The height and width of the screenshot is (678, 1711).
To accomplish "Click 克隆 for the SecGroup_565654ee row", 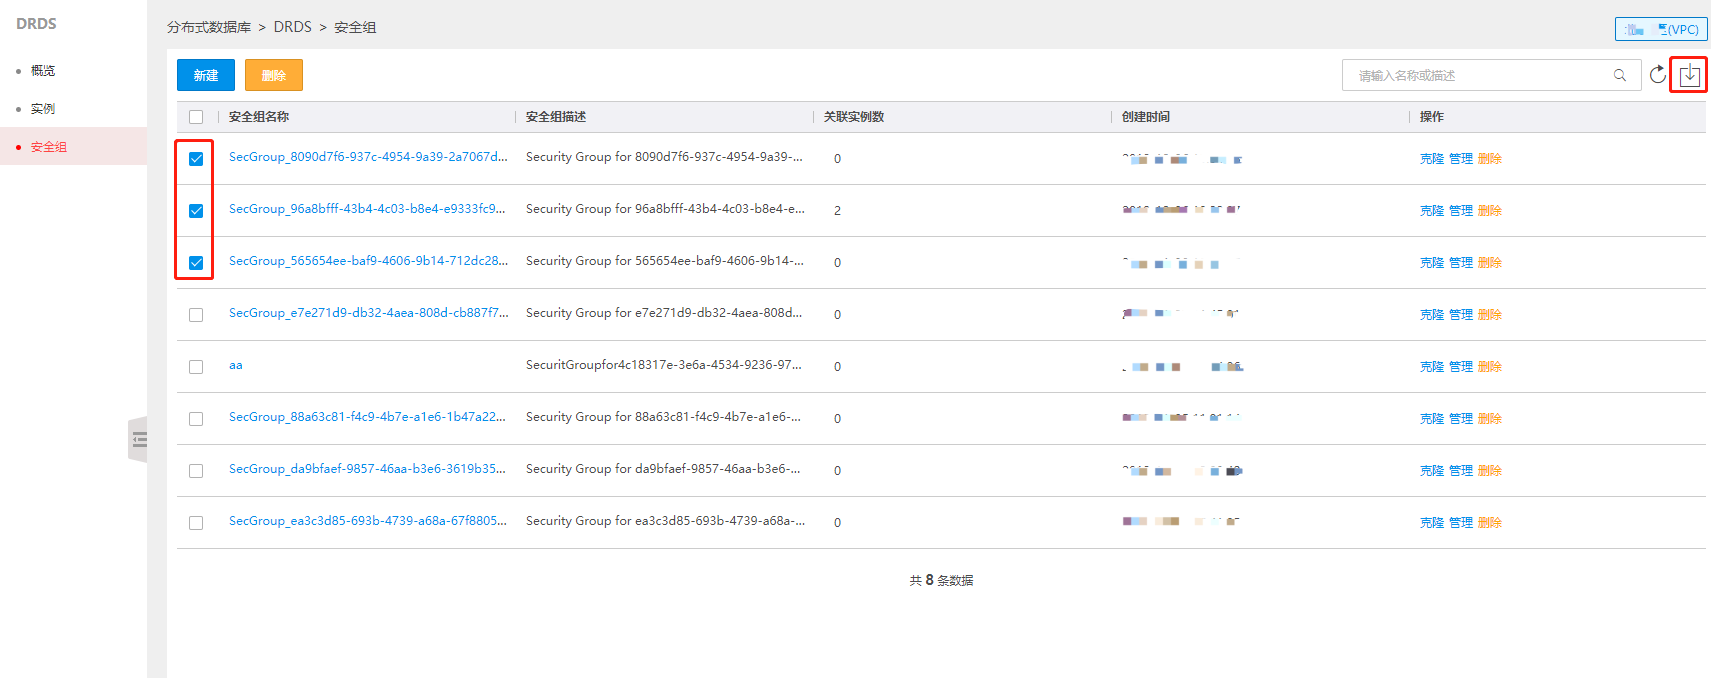I will pos(1432,263).
